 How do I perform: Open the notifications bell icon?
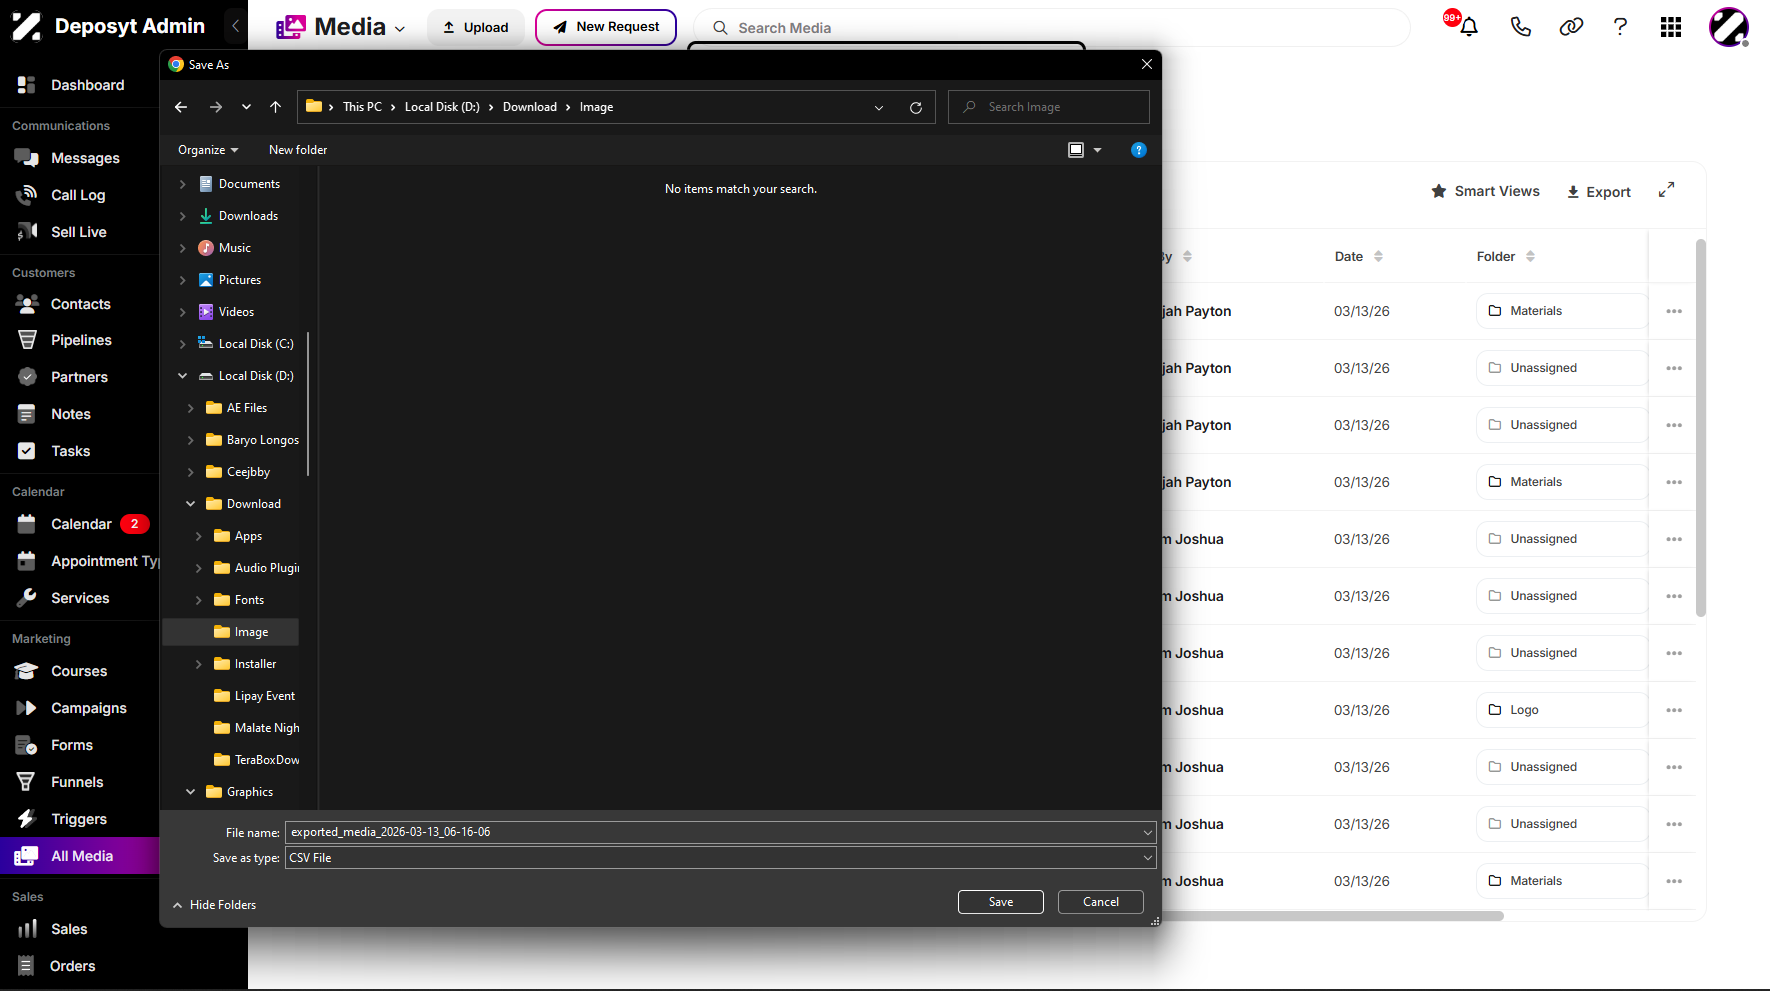coord(1468,27)
